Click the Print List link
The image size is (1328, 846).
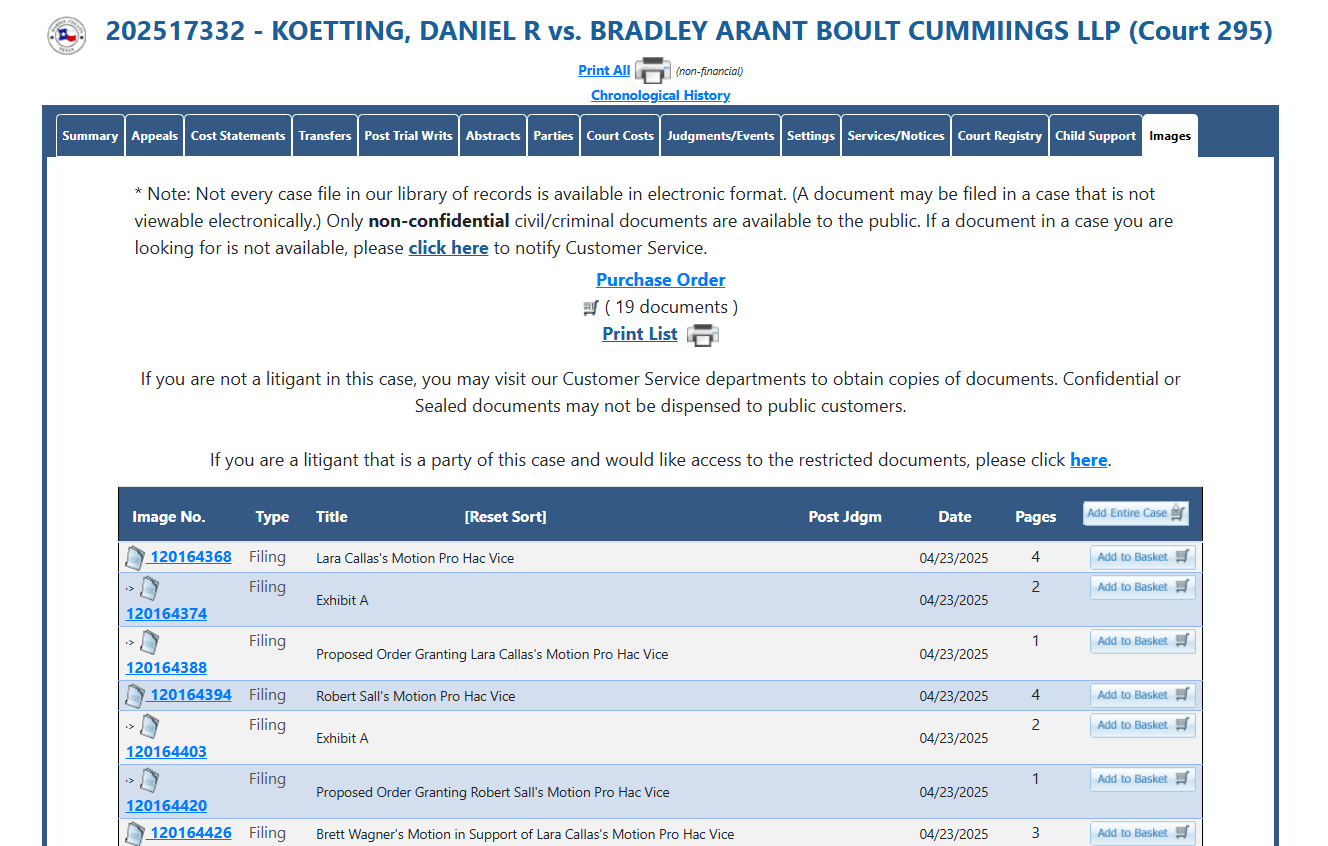pyautogui.click(x=640, y=334)
